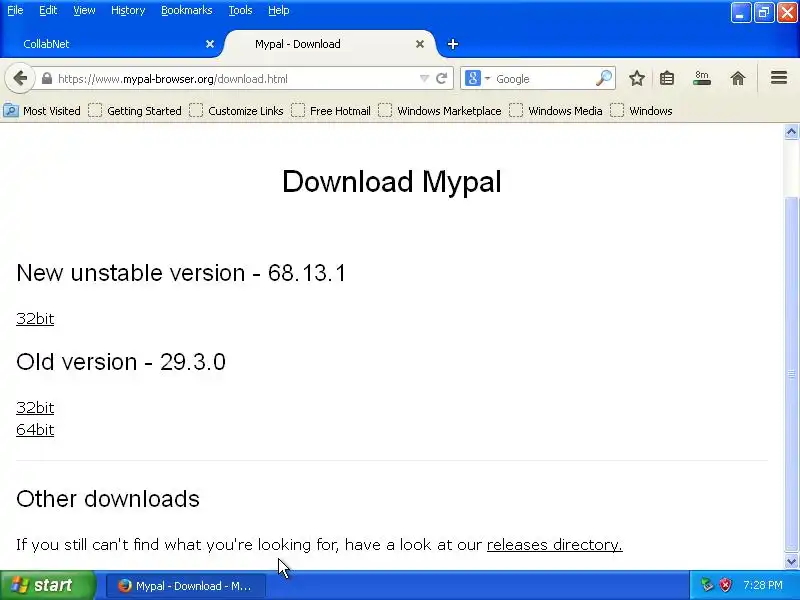Open the hamburger menu button
This screenshot has width=800, height=600.
coord(779,78)
